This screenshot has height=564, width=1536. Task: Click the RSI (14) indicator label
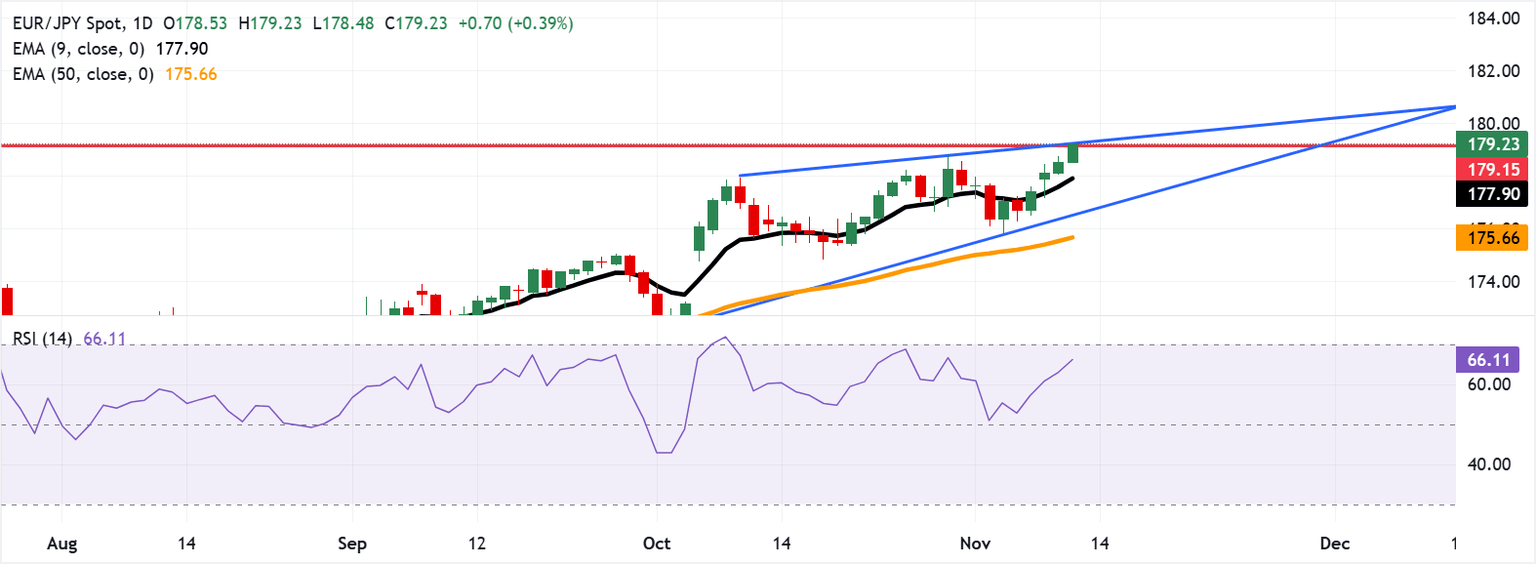(x=43, y=340)
